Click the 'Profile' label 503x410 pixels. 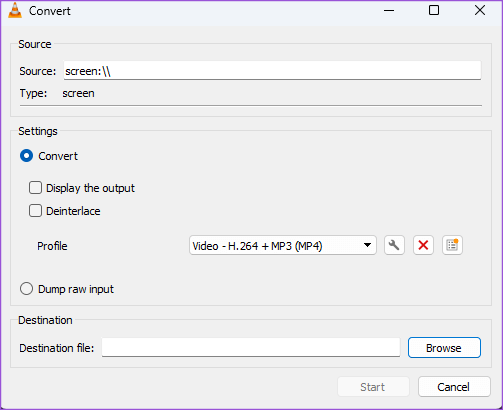(52, 246)
